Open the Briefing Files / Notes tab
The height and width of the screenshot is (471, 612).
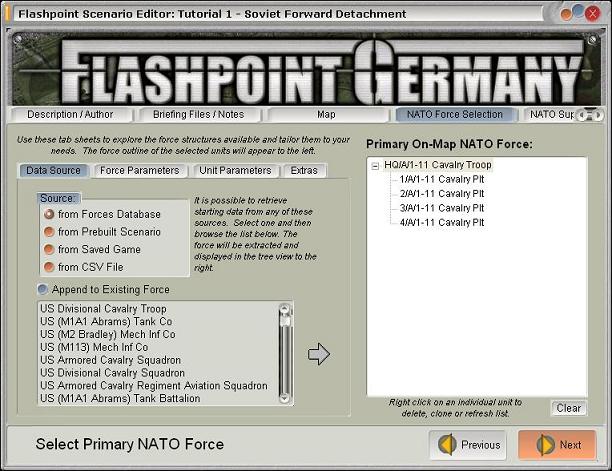pyautogui.click(x=198, y=114)
